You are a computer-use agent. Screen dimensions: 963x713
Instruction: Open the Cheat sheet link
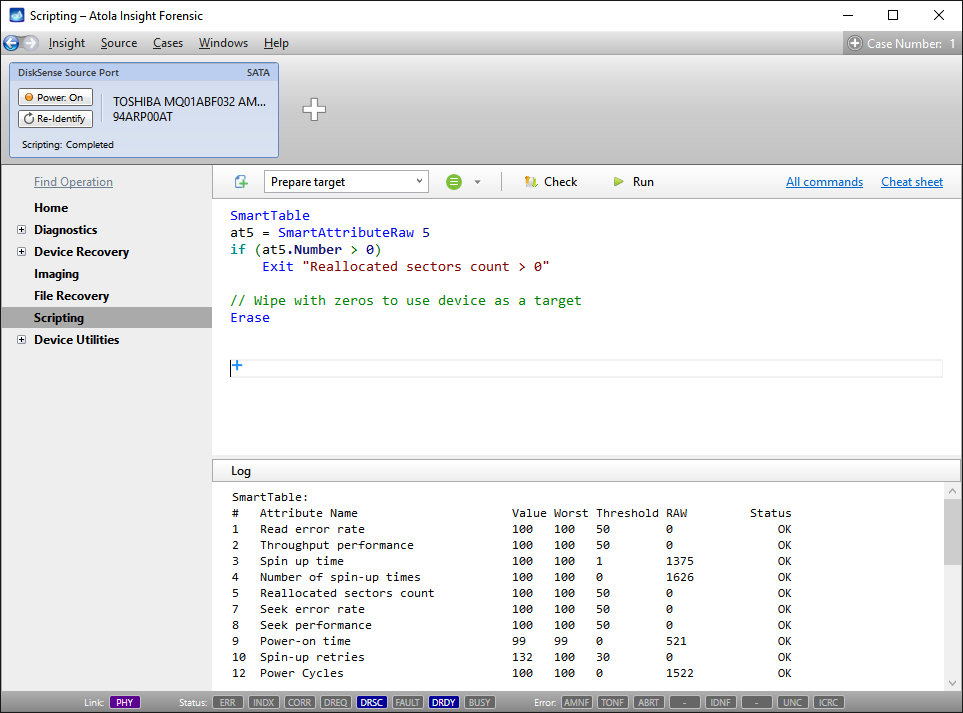click(912, 182)
